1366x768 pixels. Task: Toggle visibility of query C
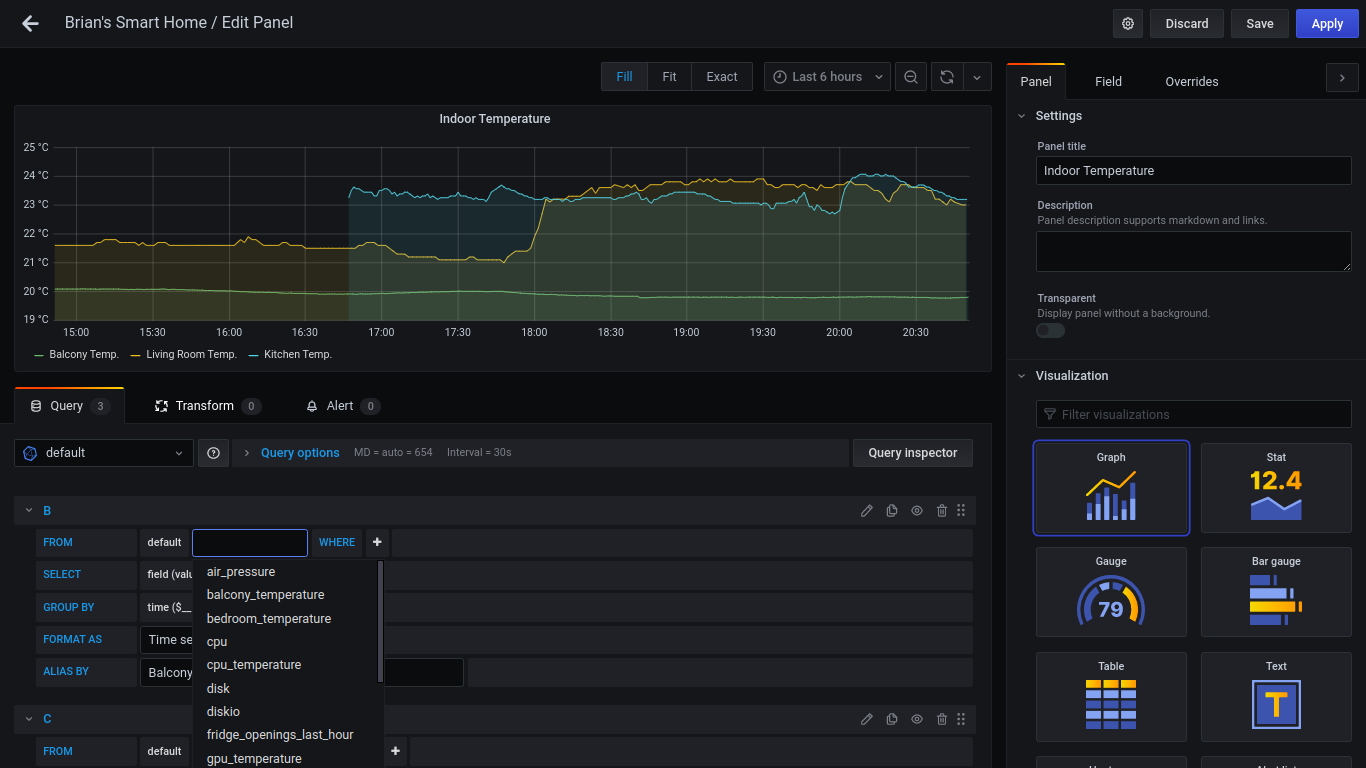tap(917, 719)
